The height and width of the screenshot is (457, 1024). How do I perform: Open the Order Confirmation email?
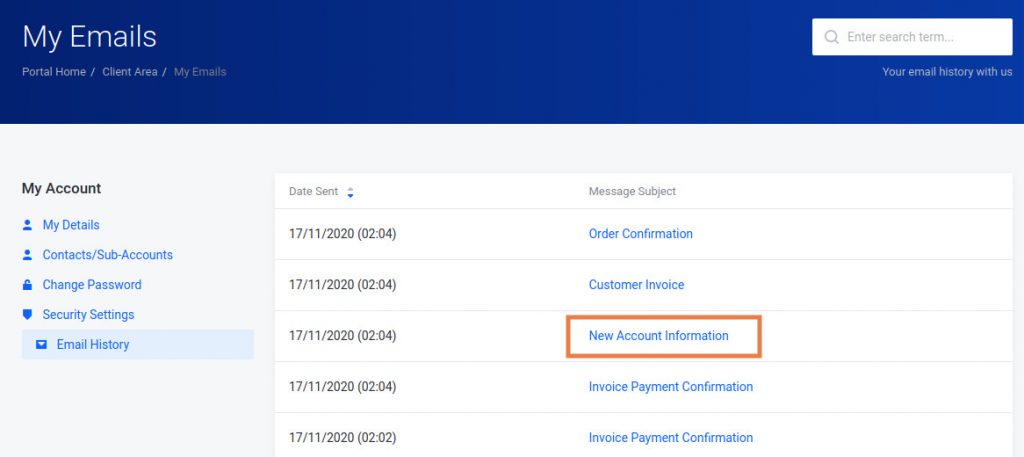click(x=641, y=234)
